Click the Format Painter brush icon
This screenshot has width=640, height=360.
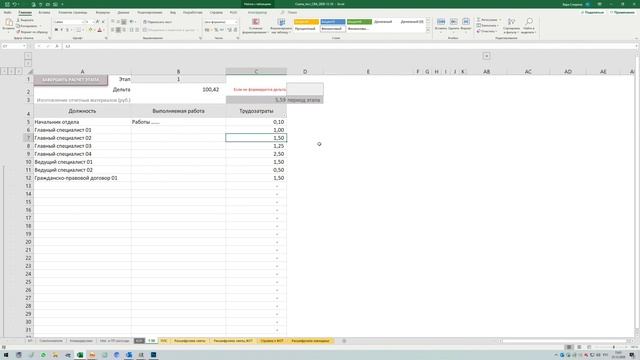(18, 31)
